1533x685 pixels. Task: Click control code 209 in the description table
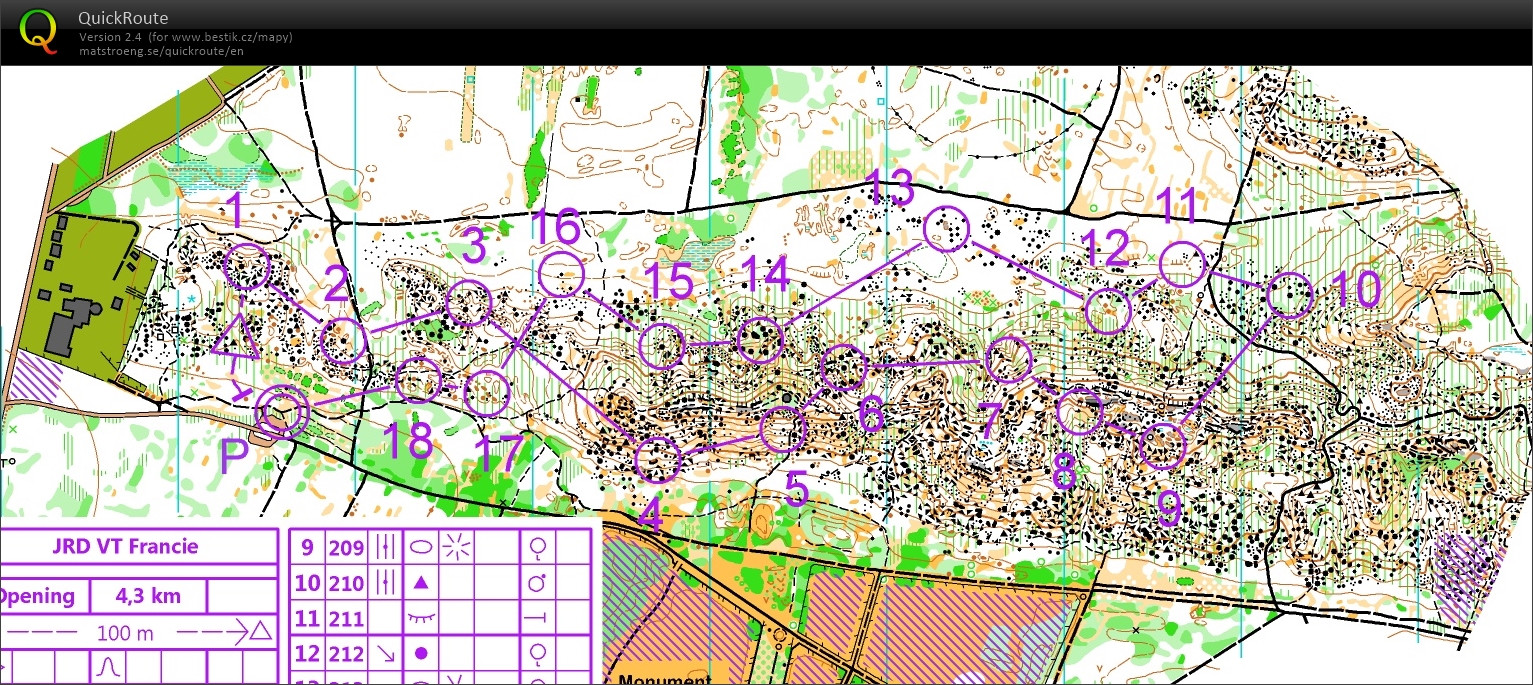[346, 548]
